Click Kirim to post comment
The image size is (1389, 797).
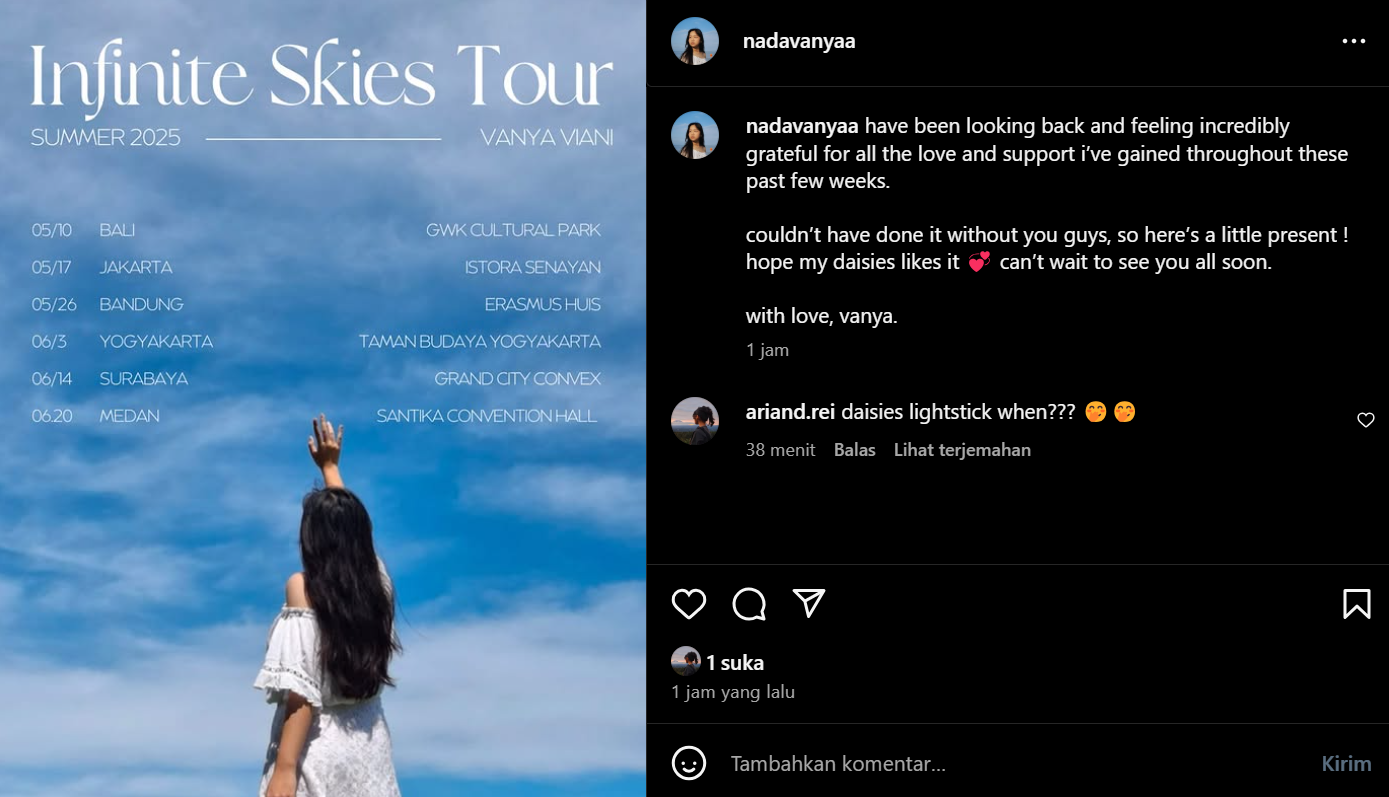(x=1346, y=763)
